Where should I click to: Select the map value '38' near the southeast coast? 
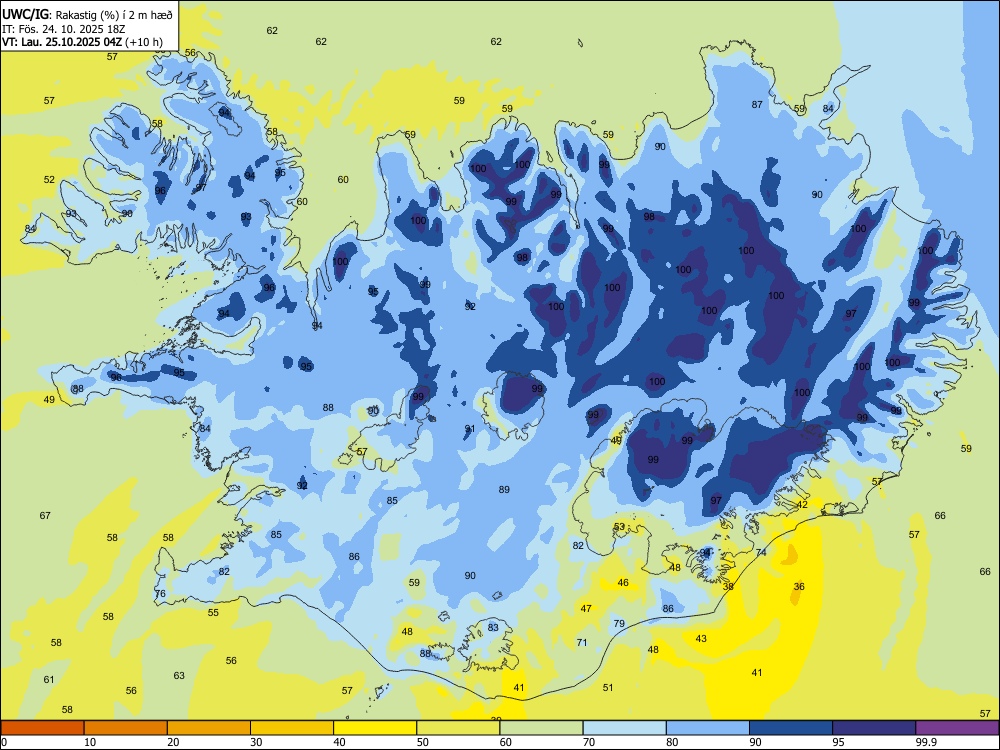point(728,586)
